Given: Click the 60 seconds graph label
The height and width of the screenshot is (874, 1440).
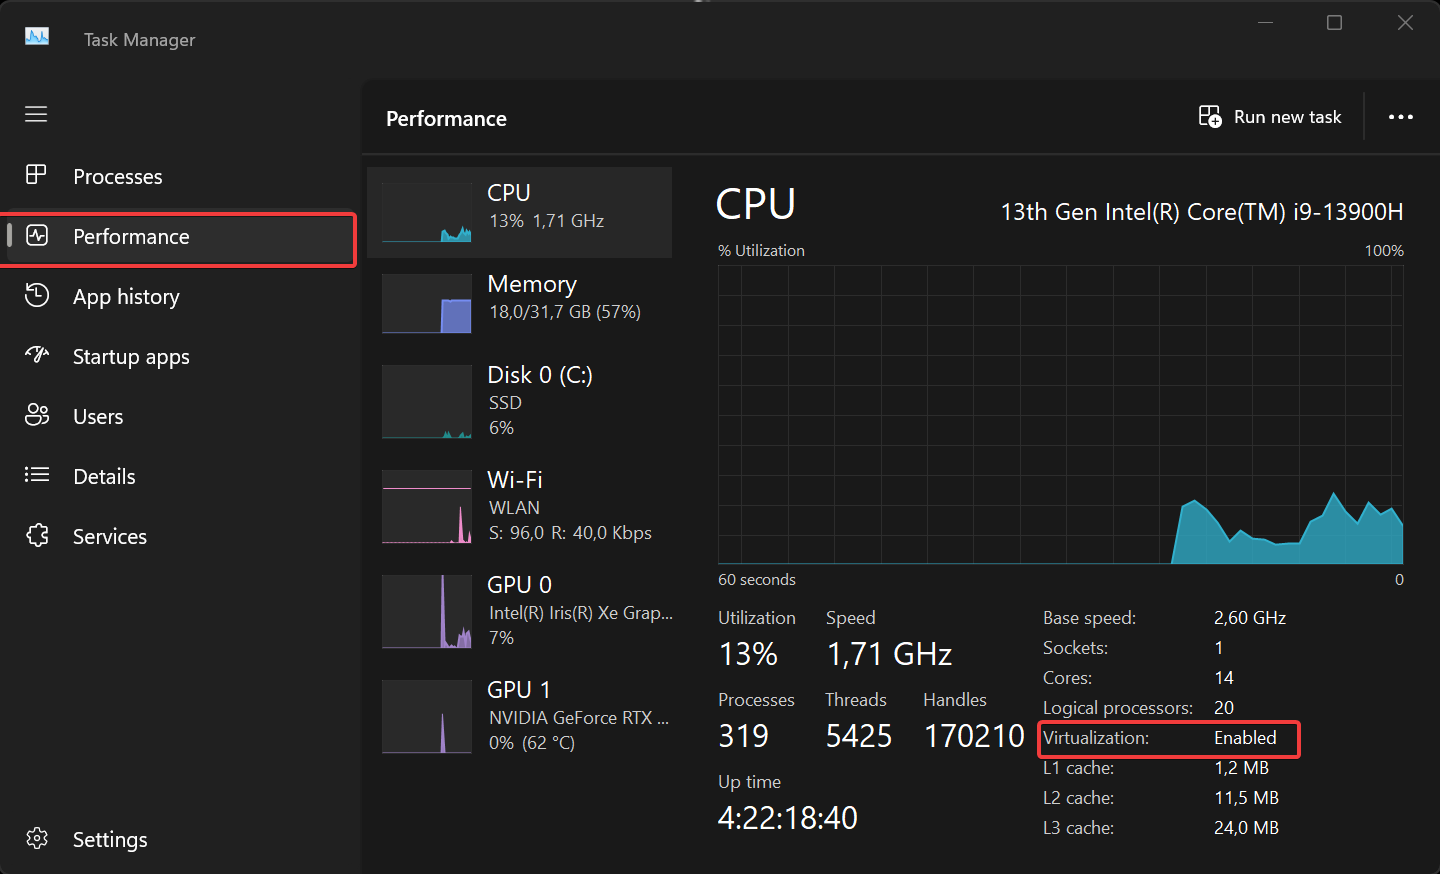Looking at the screenshot, I should click(757, 580).
